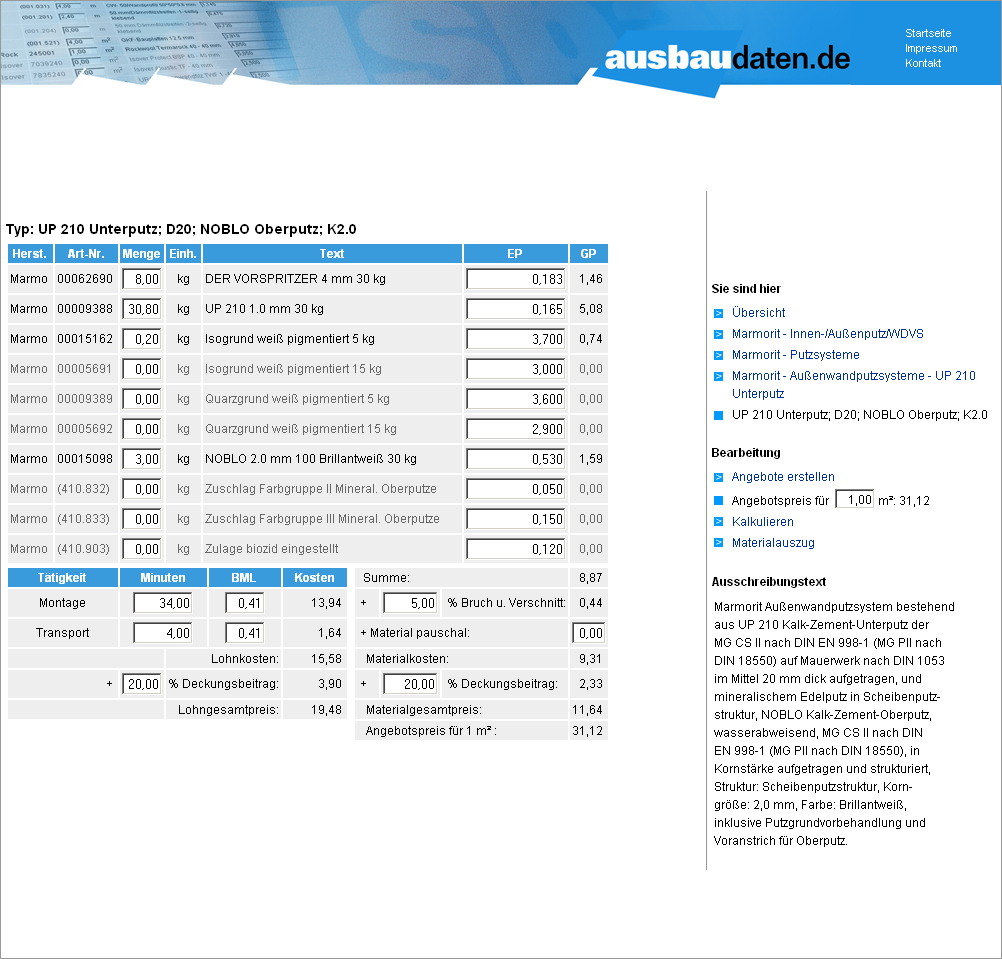
Task: Click Materialgesamtpreis value 11,64
Action: [x=587, y=710]
